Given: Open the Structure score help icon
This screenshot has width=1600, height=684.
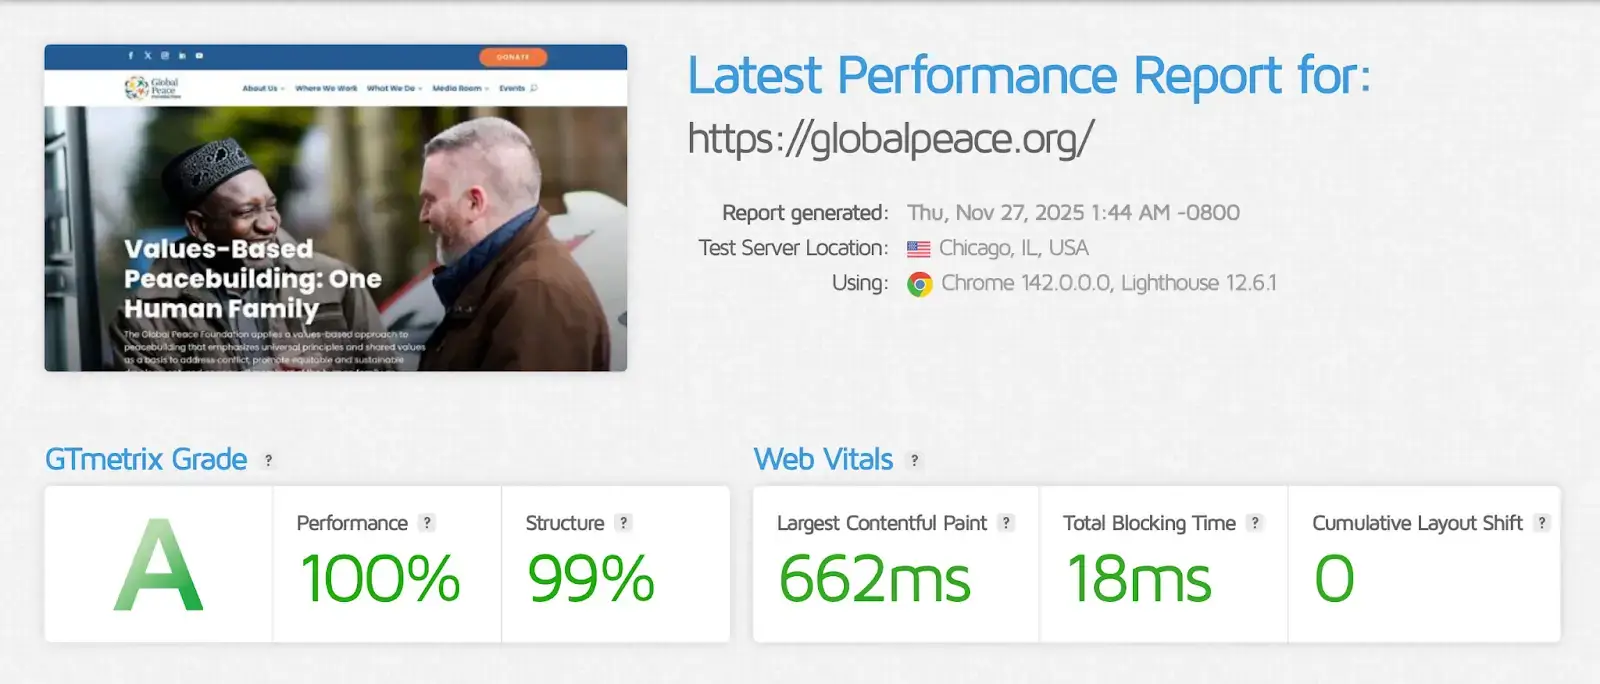Looking at the screenshot, I should click(623, 523).
